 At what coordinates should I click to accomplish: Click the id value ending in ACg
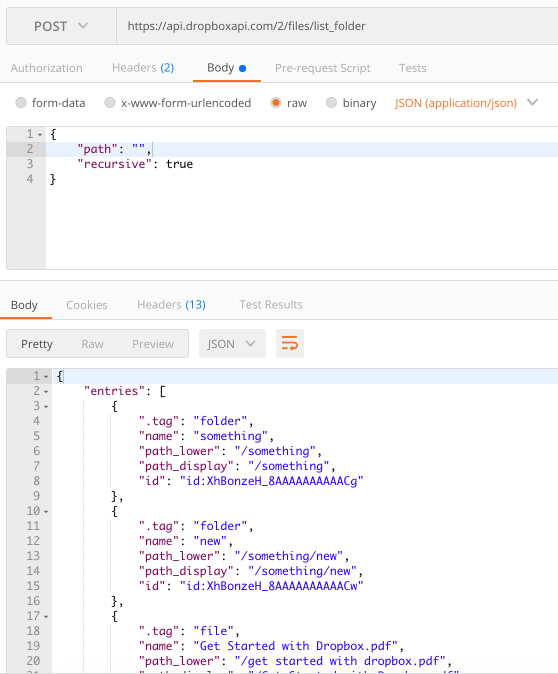pyautogui.click(x=272, y=481)
